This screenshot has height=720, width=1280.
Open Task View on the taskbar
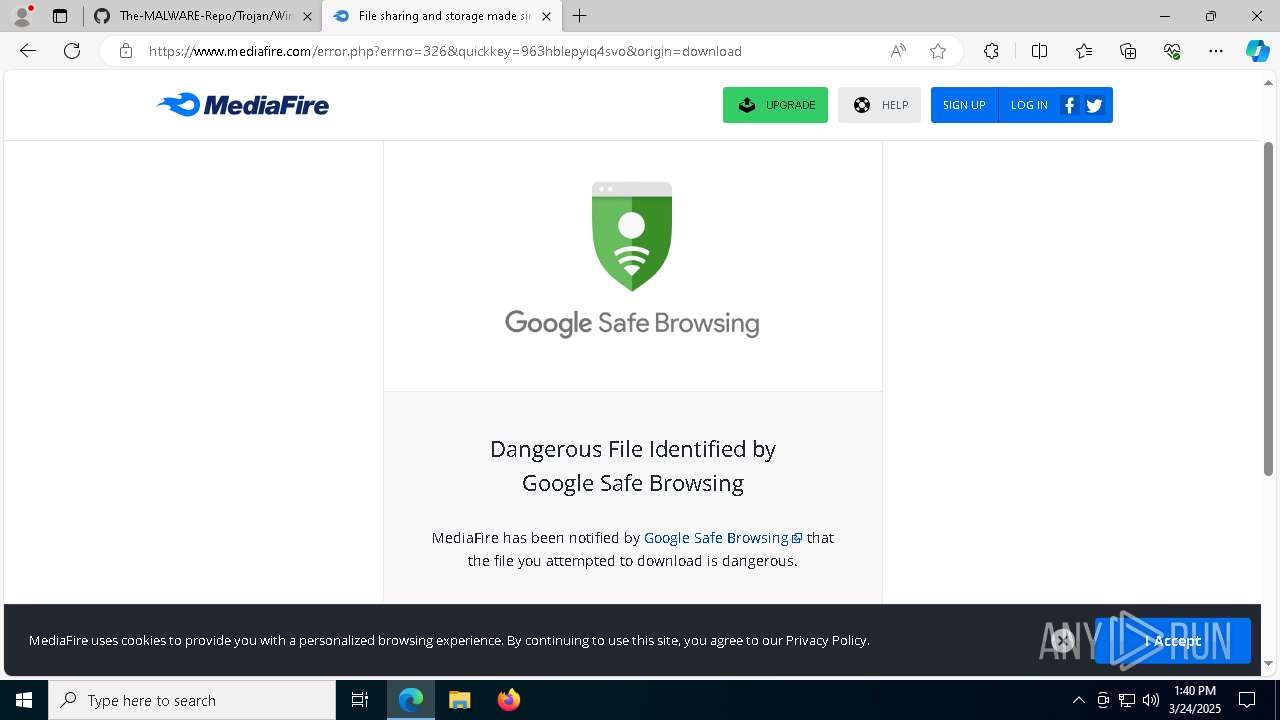[360, 700]
